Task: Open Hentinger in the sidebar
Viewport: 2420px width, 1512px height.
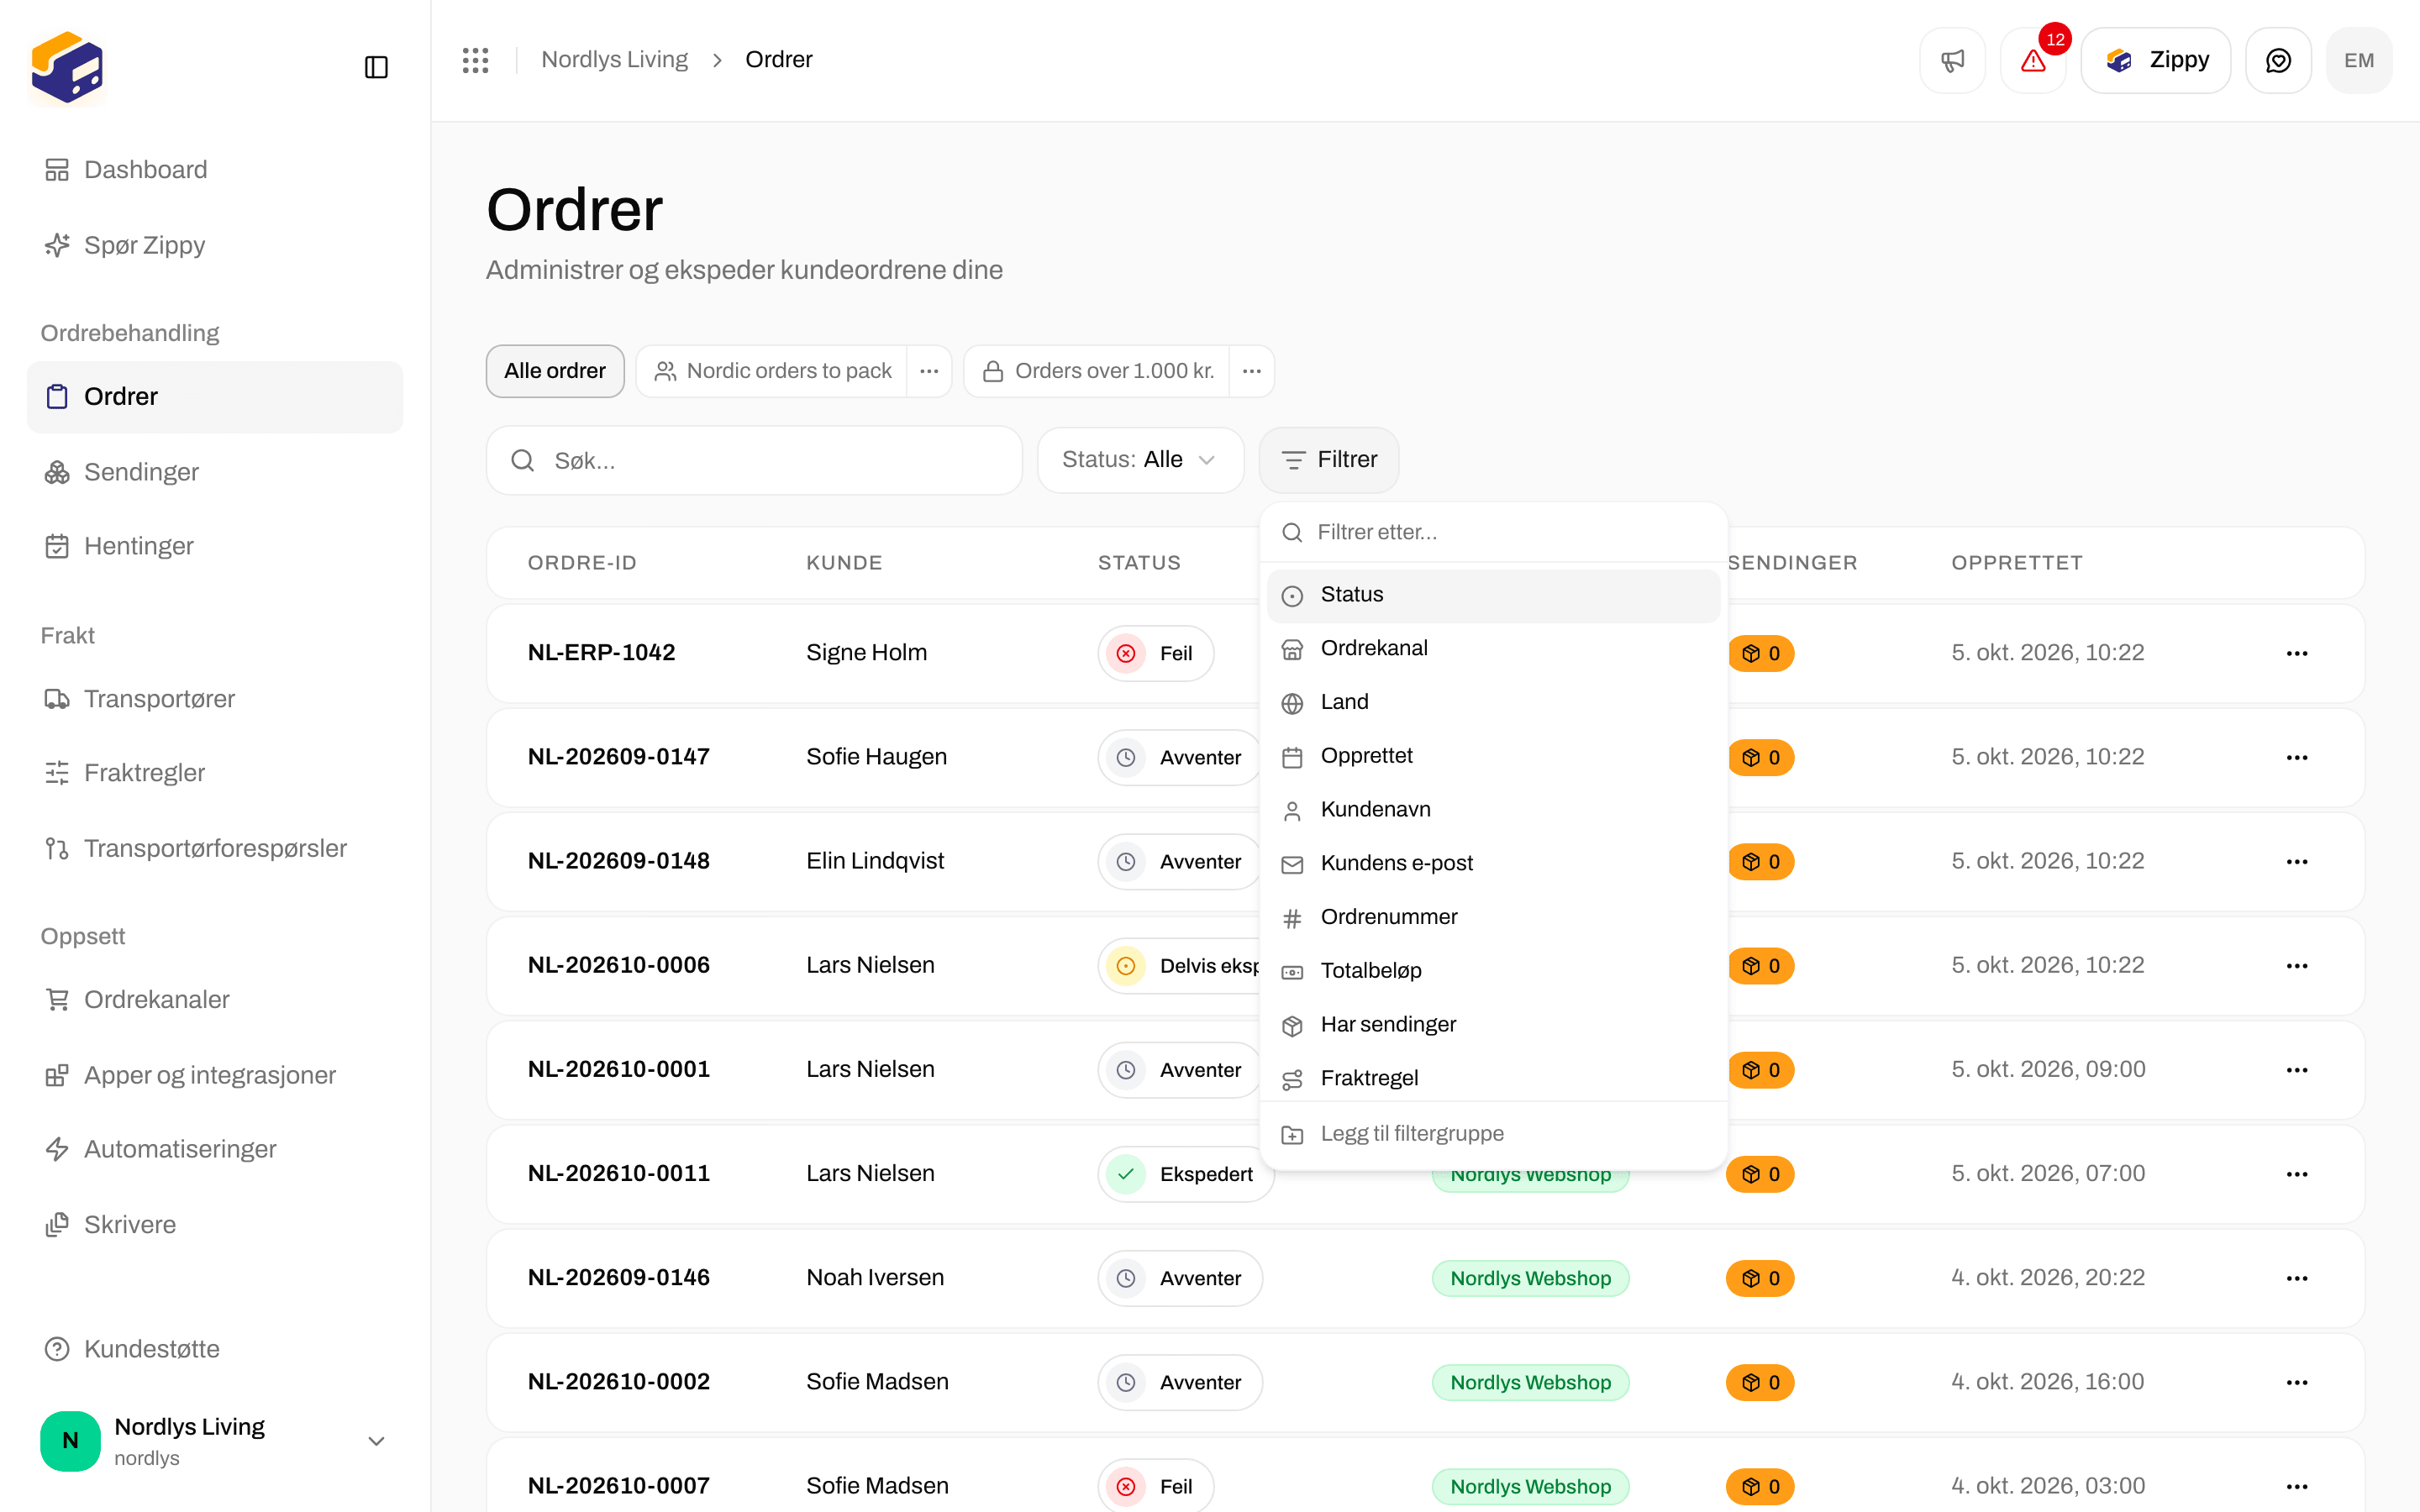Action: click(x=215, y=546)
